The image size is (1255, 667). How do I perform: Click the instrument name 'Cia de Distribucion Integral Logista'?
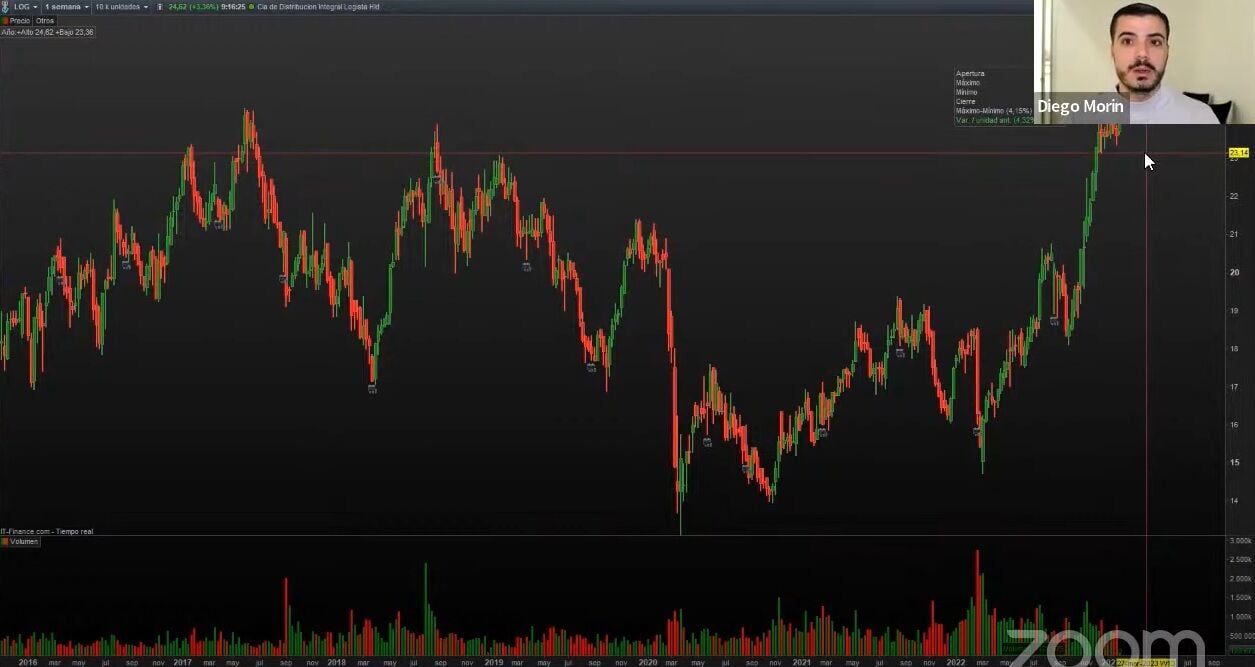tap(317, 6)
